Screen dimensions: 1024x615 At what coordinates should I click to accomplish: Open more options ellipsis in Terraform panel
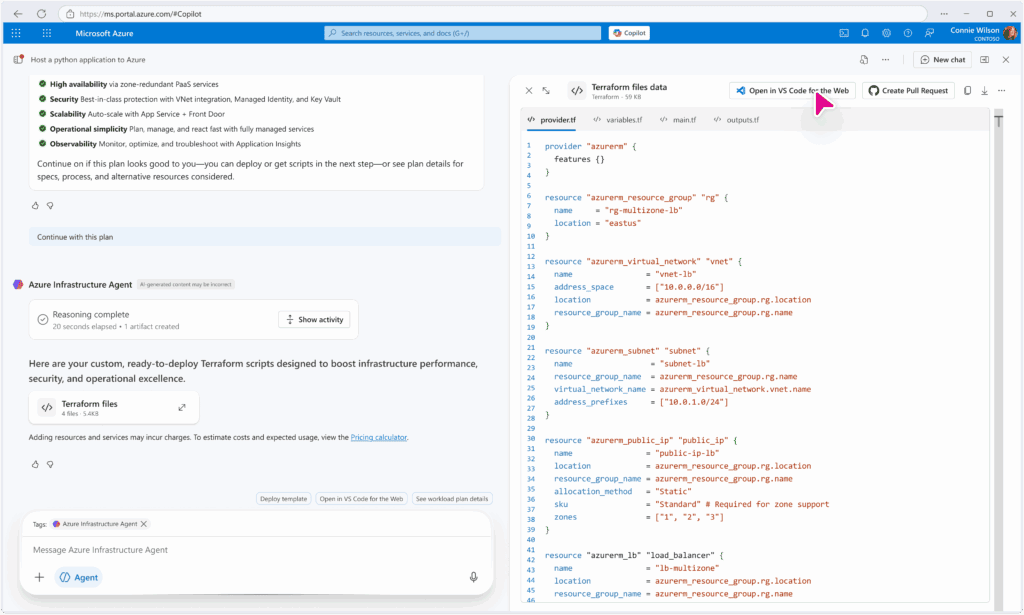click(1002, 91)
